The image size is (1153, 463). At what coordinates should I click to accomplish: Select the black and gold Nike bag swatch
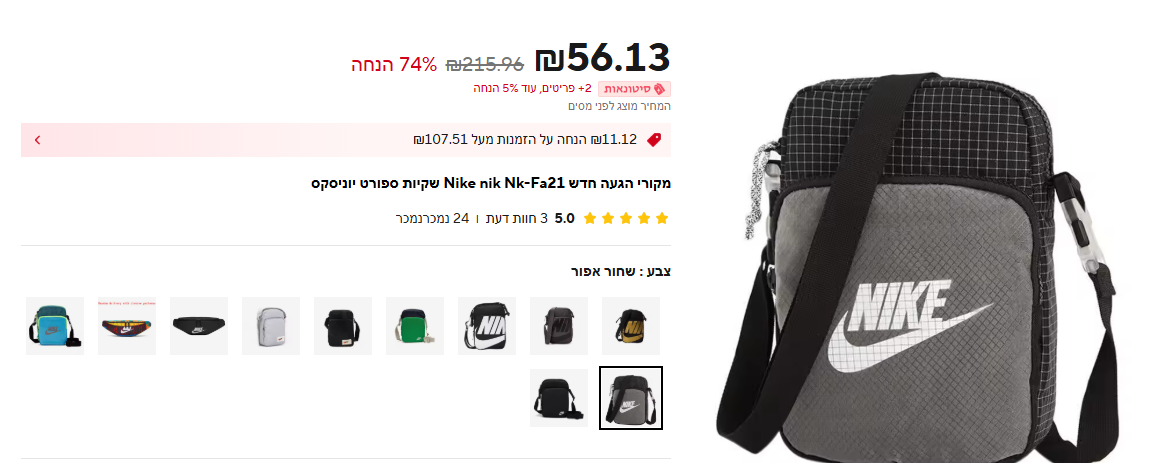(x=631, y=326)
